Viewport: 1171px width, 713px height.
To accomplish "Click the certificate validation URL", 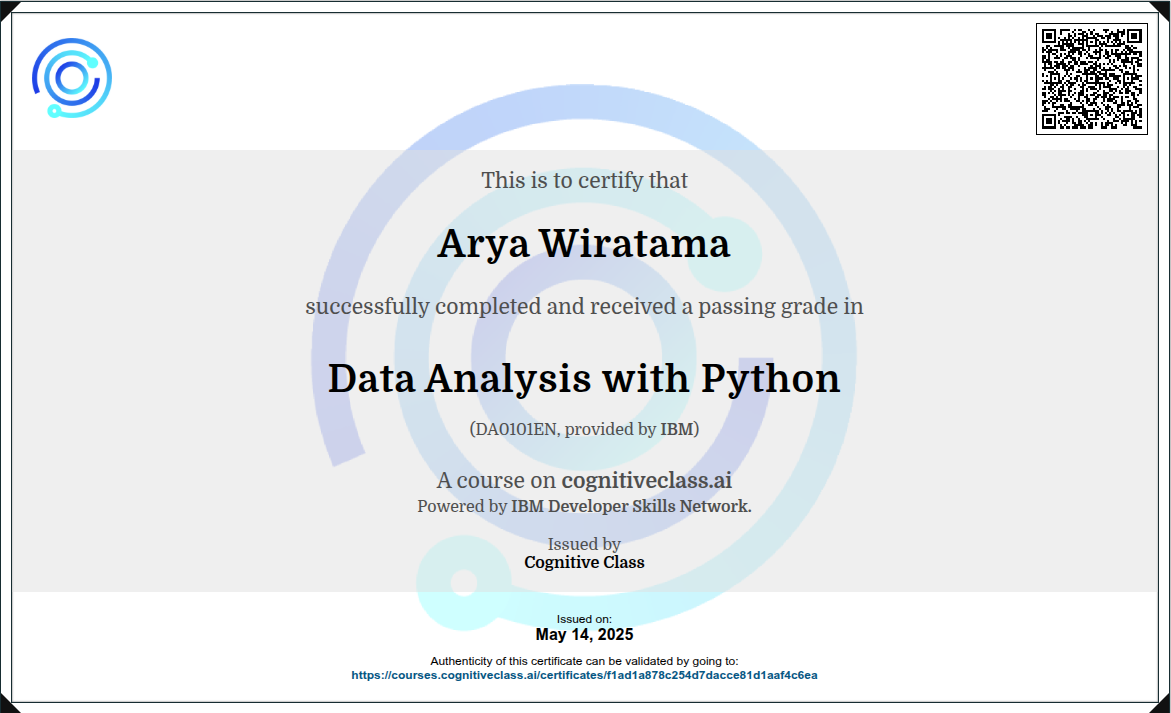I will click(x=584, y=674).
